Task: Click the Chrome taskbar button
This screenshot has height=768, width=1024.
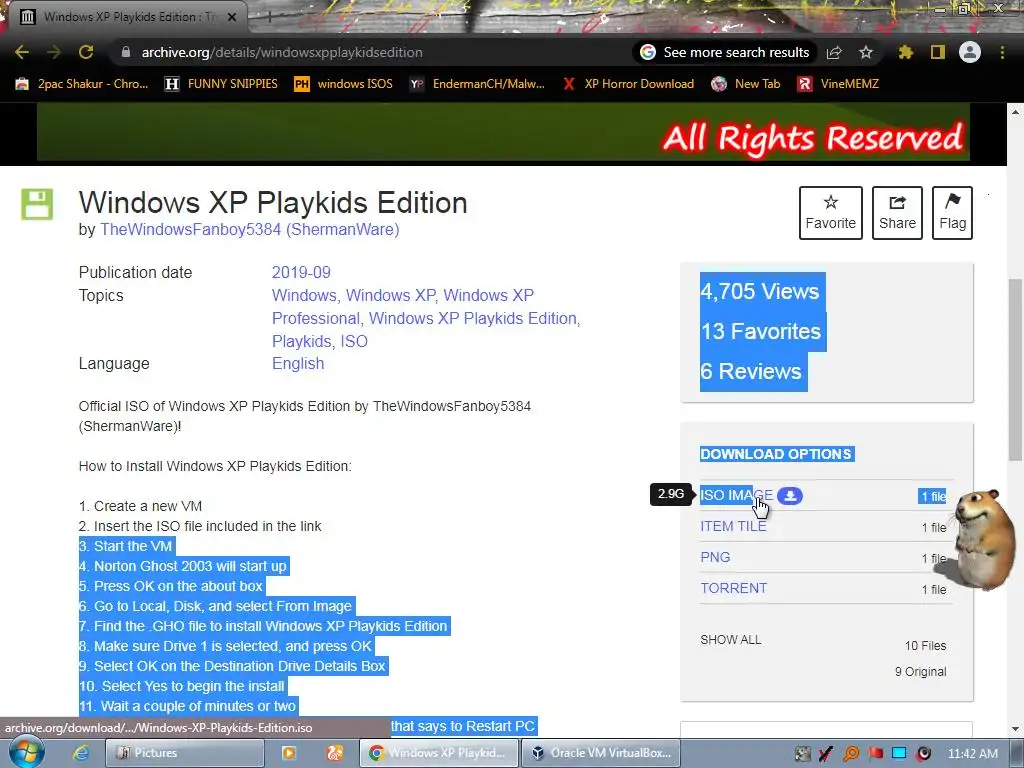Action: (439, 753)
